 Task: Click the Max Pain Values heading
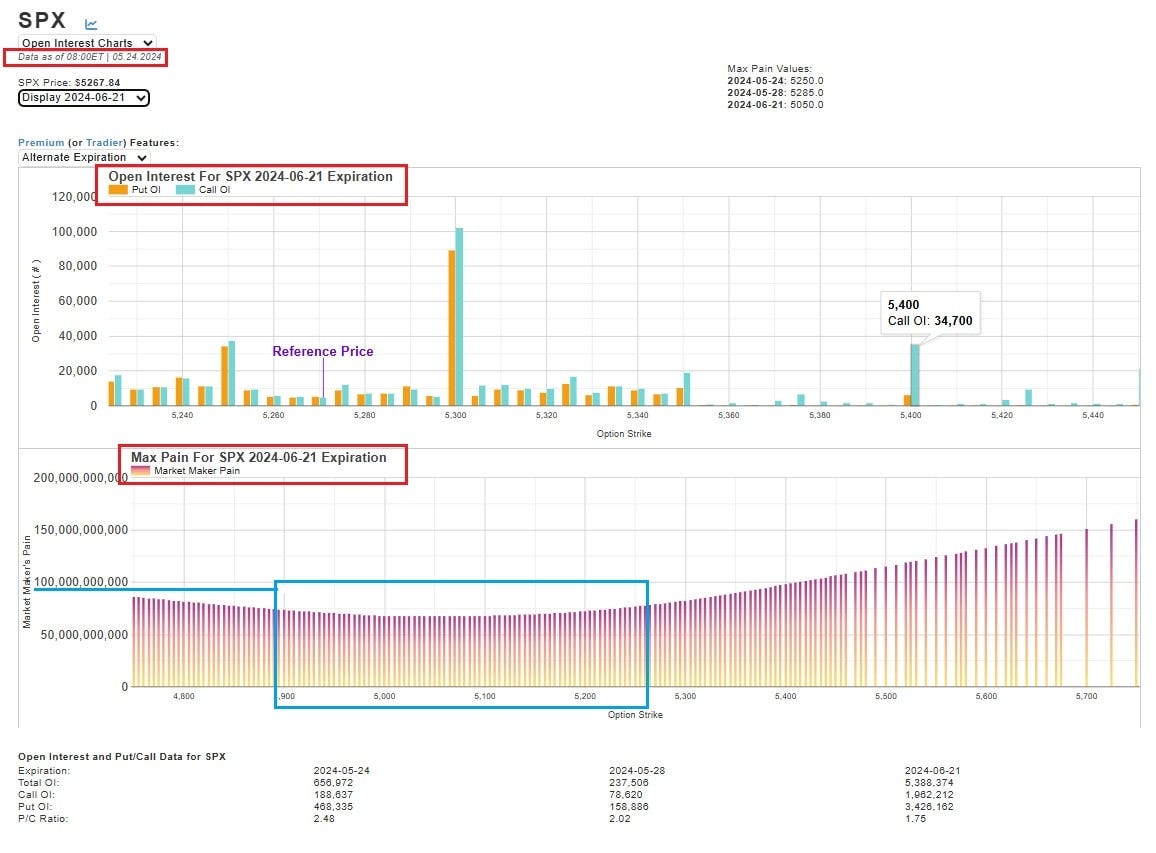[770, 69]
